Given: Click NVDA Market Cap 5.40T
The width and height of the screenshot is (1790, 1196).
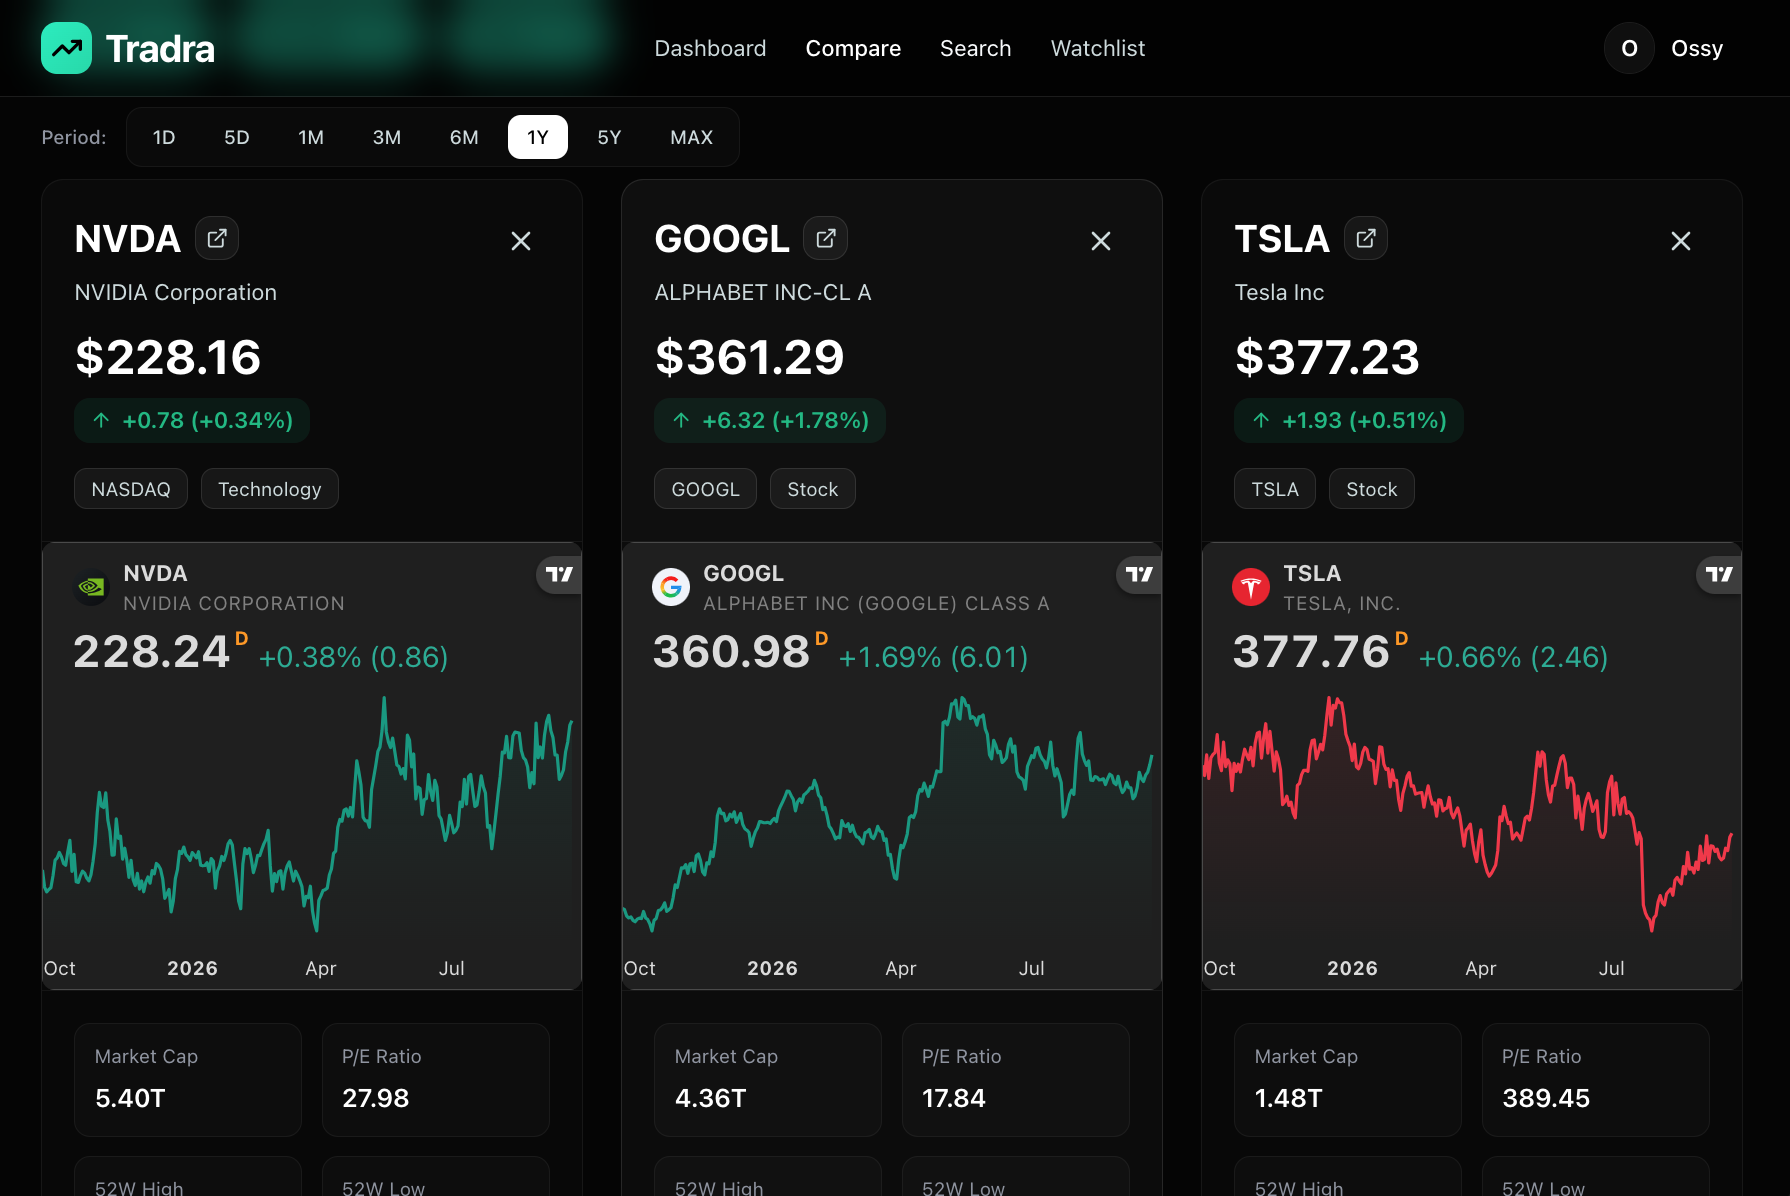Looking at the screenshot, I should click(188, 1079).
